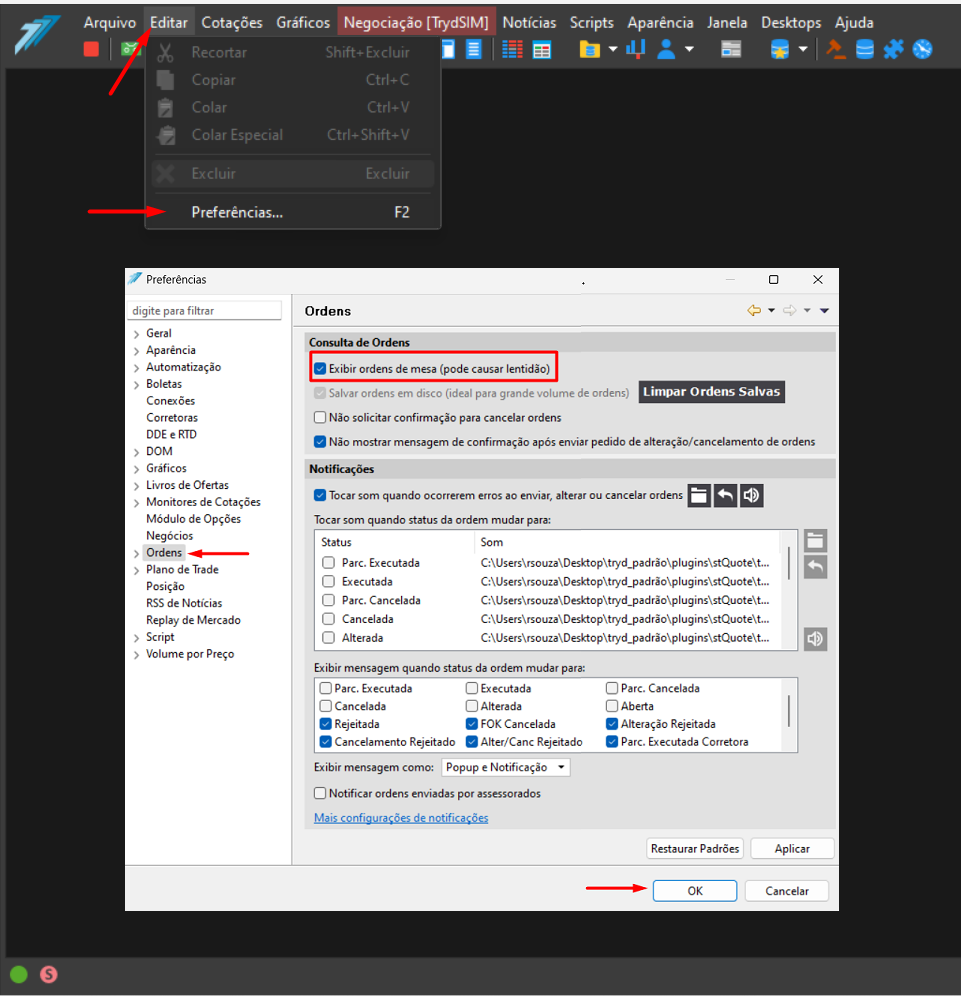Viewport: 961px width, 996px height.
Task: Open the Exibir mensagem como dropdown
Action: [x=506, y=767]
